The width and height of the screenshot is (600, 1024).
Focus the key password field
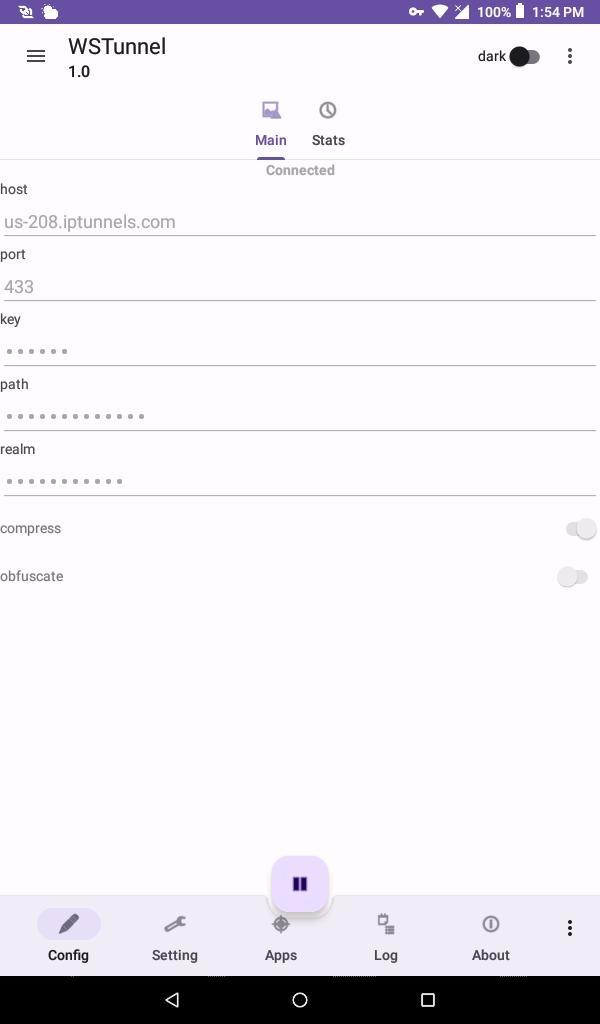pyautogui.click(x=298, y=352)
